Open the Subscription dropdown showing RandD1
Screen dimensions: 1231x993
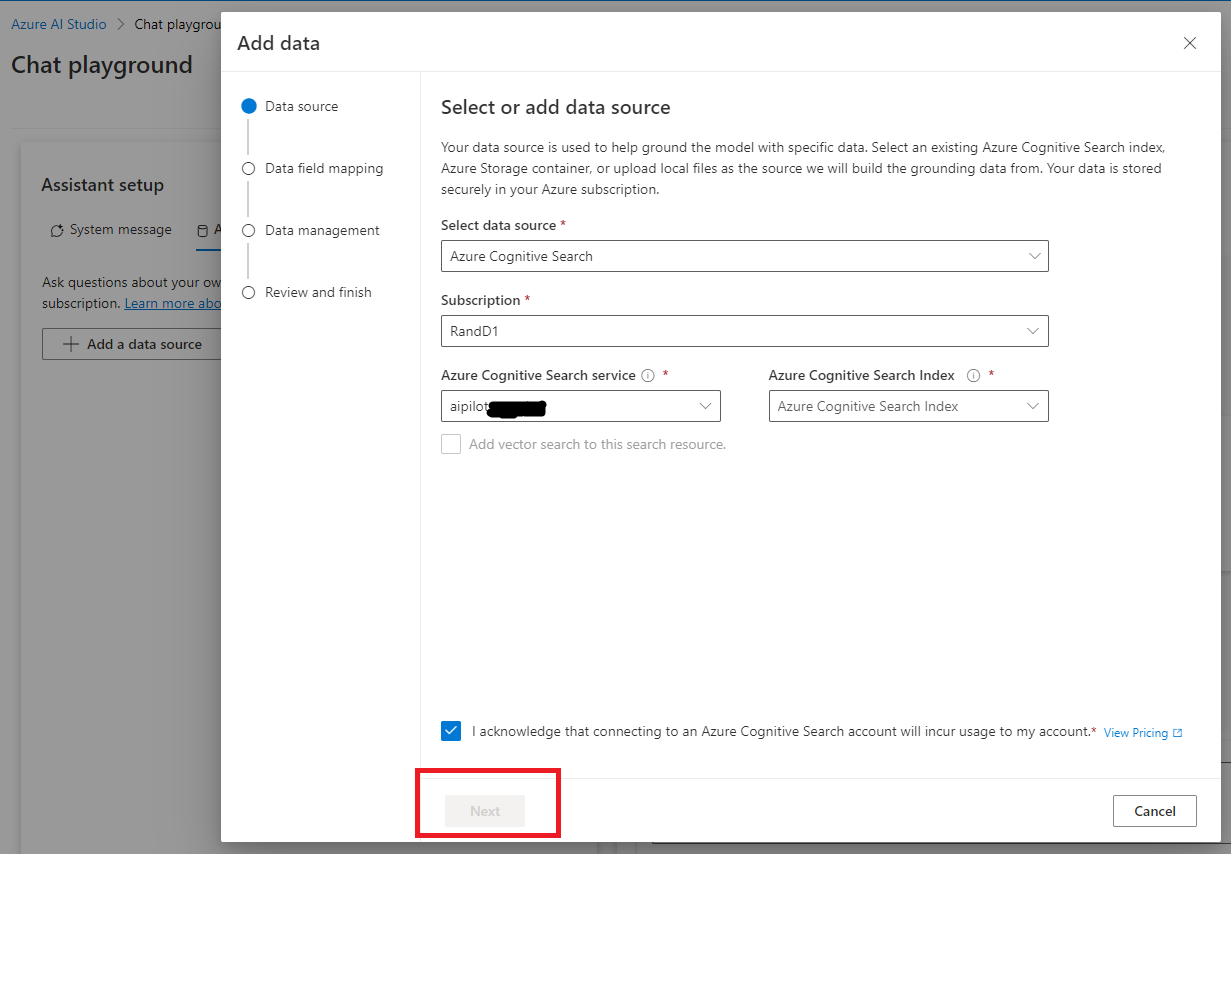1034,331
